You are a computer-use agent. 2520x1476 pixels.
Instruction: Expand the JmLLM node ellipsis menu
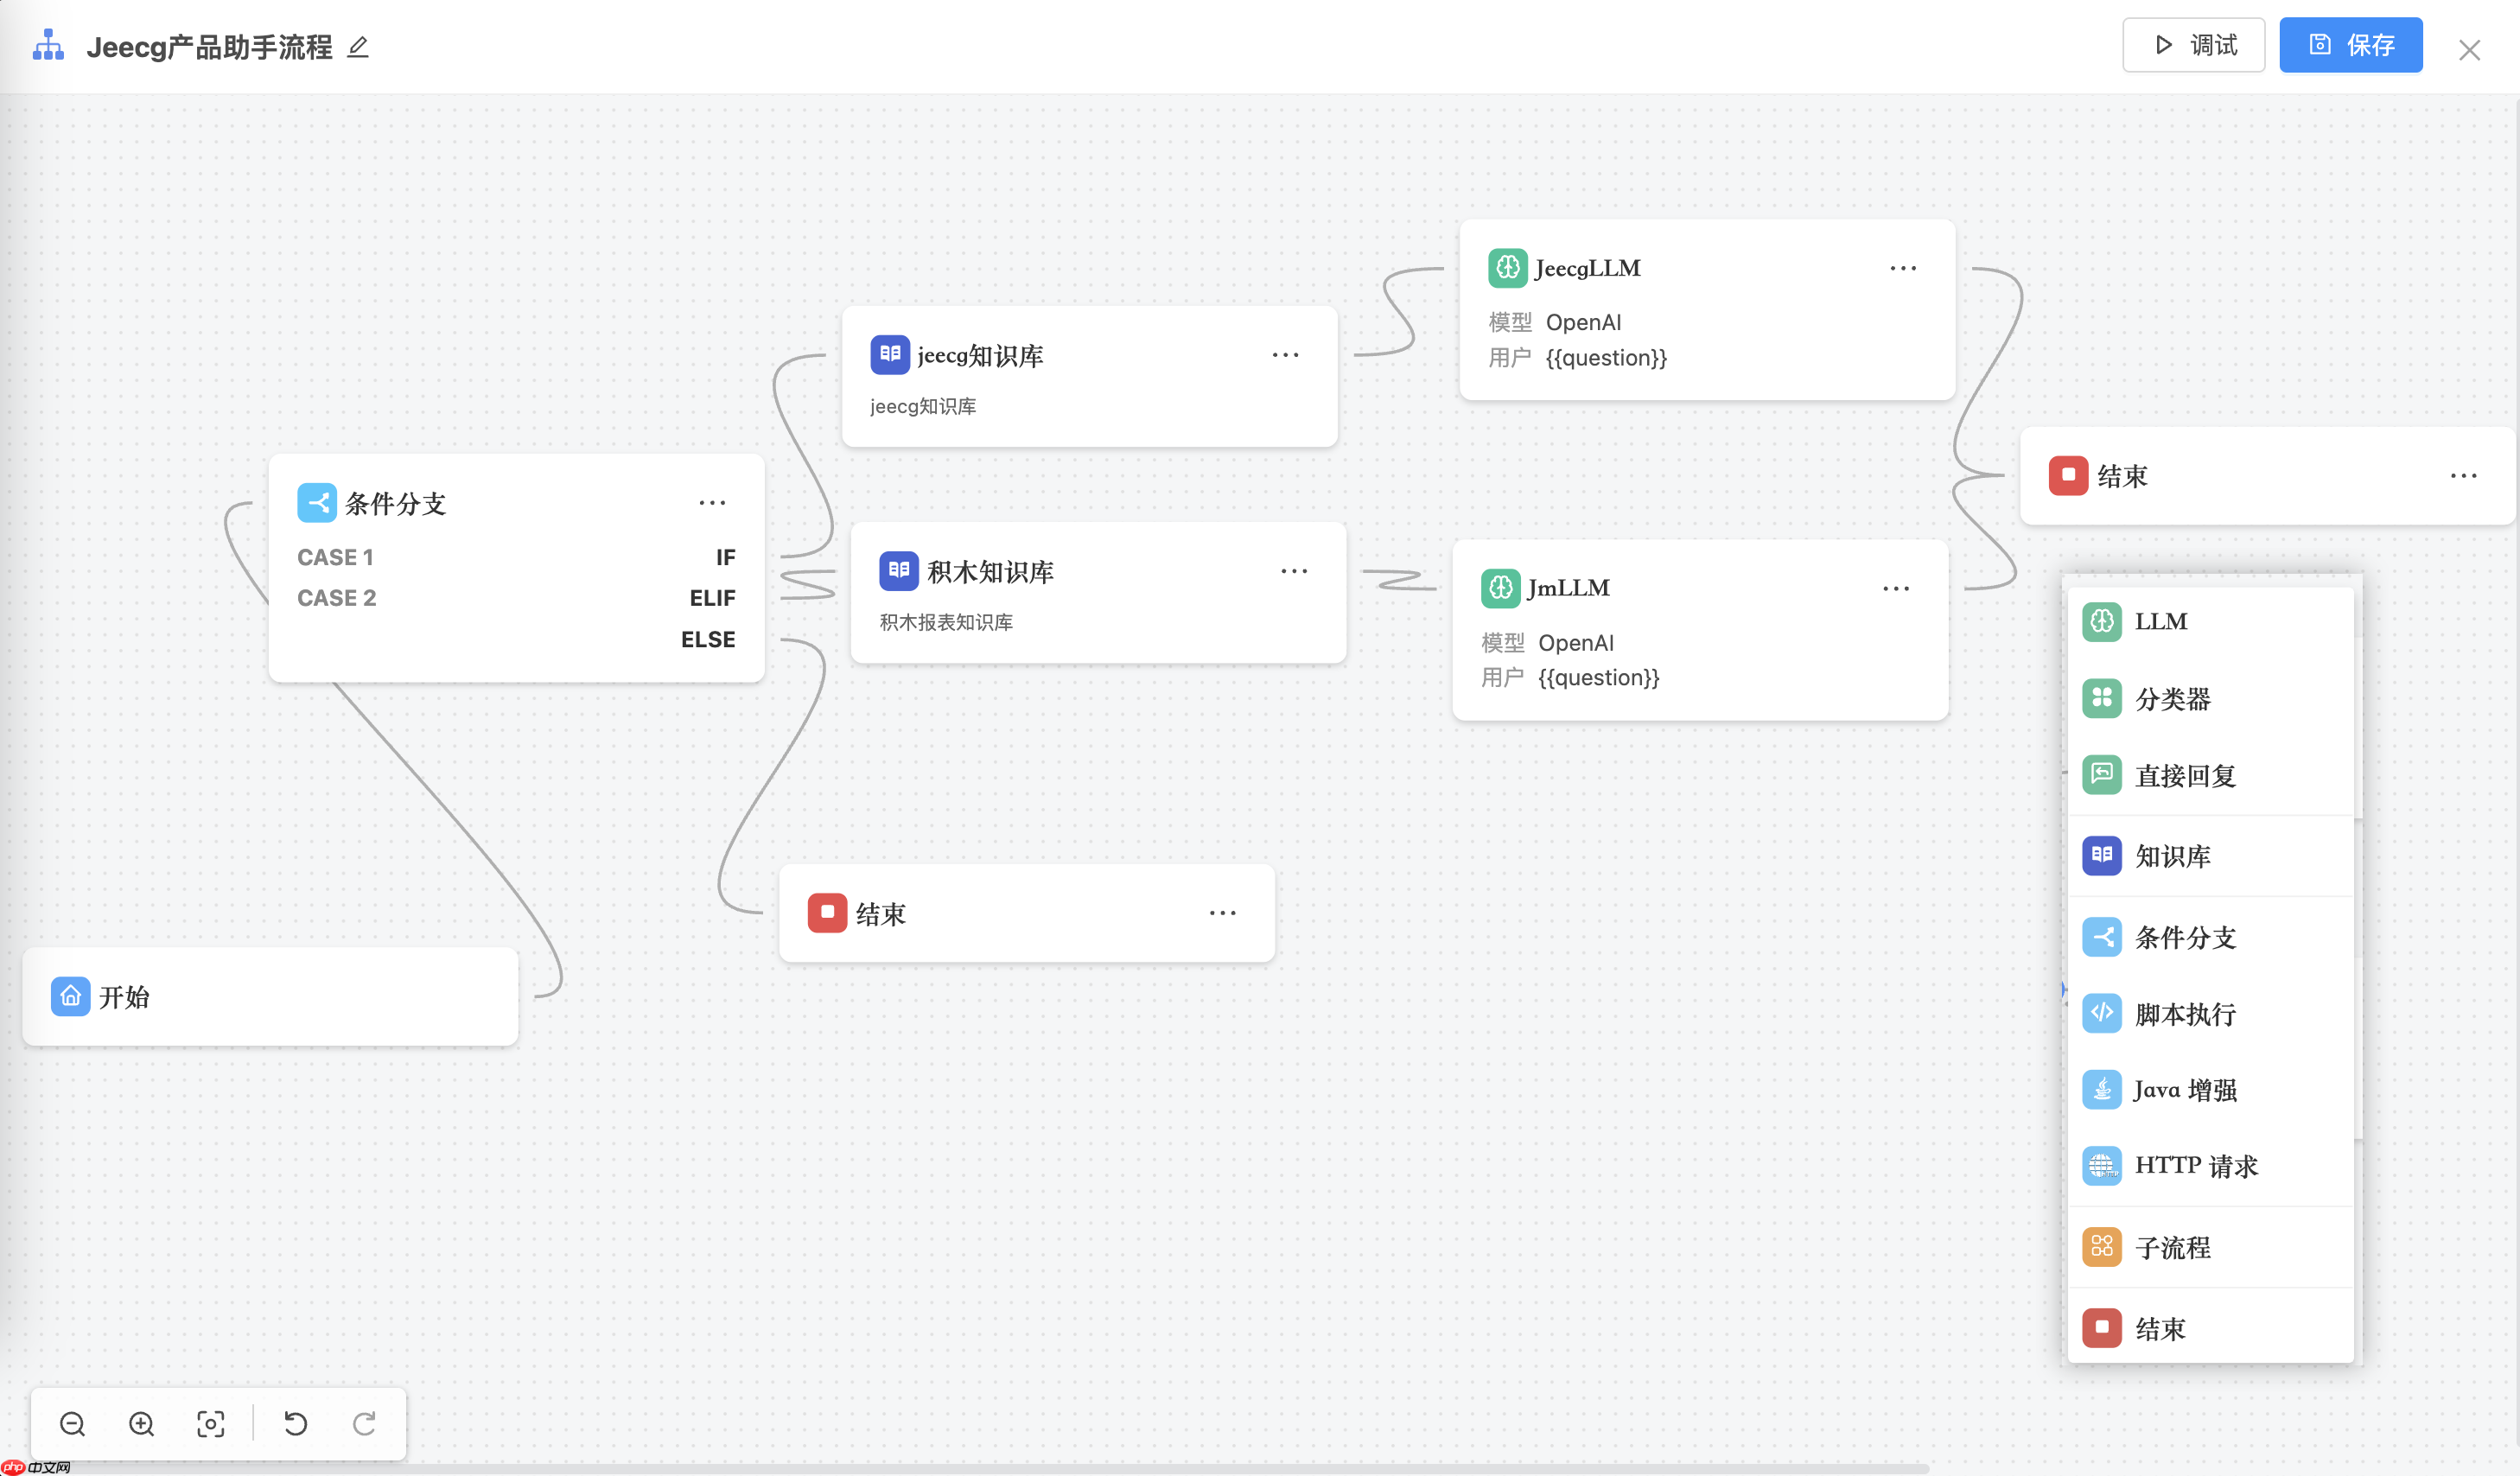pyautogui.click(x=1895, y=588)
